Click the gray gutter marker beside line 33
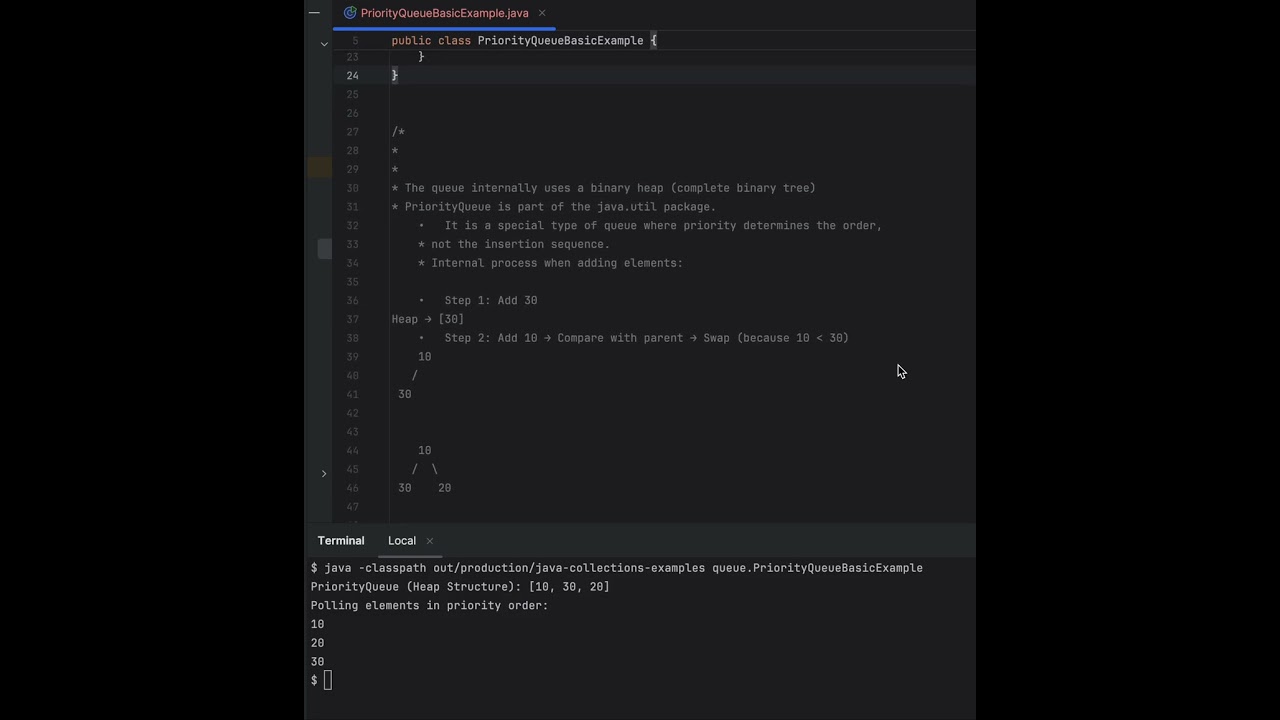 pos(324,249)
